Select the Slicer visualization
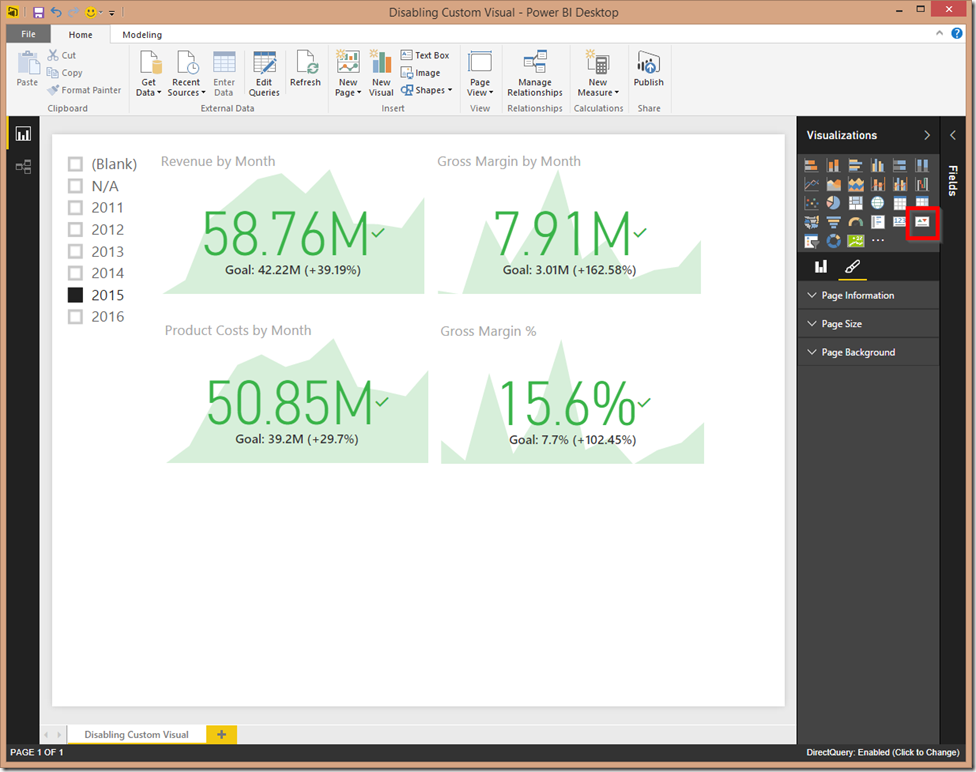This screenshot has width=976, height=772. 811,241
